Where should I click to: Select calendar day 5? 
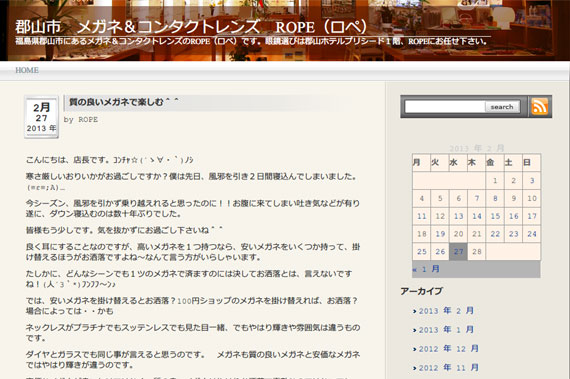coord(440,198)
